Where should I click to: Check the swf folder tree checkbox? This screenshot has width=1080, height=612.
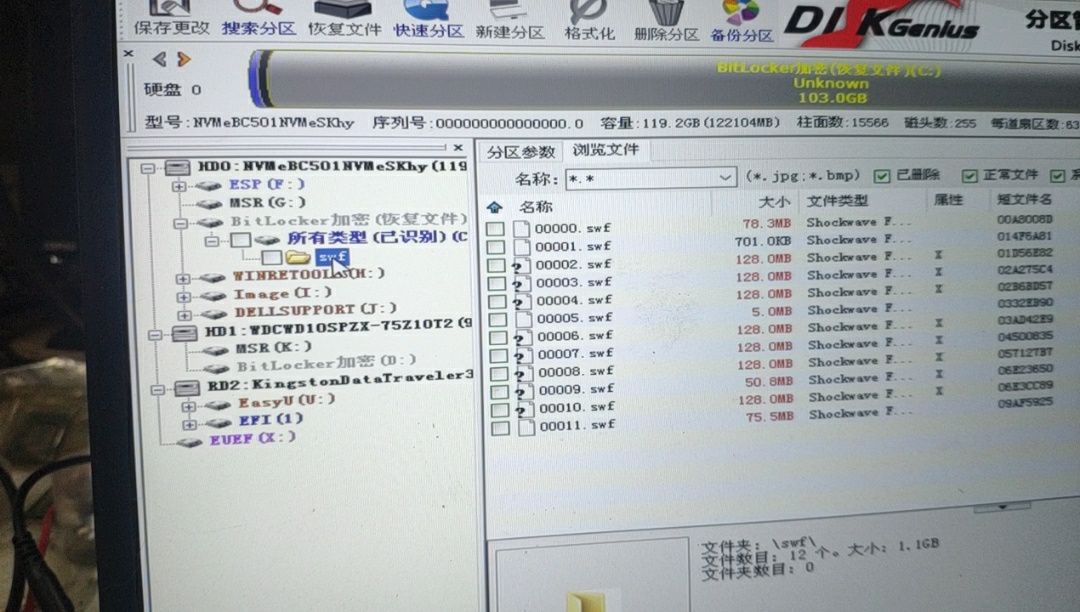[271, 257]
